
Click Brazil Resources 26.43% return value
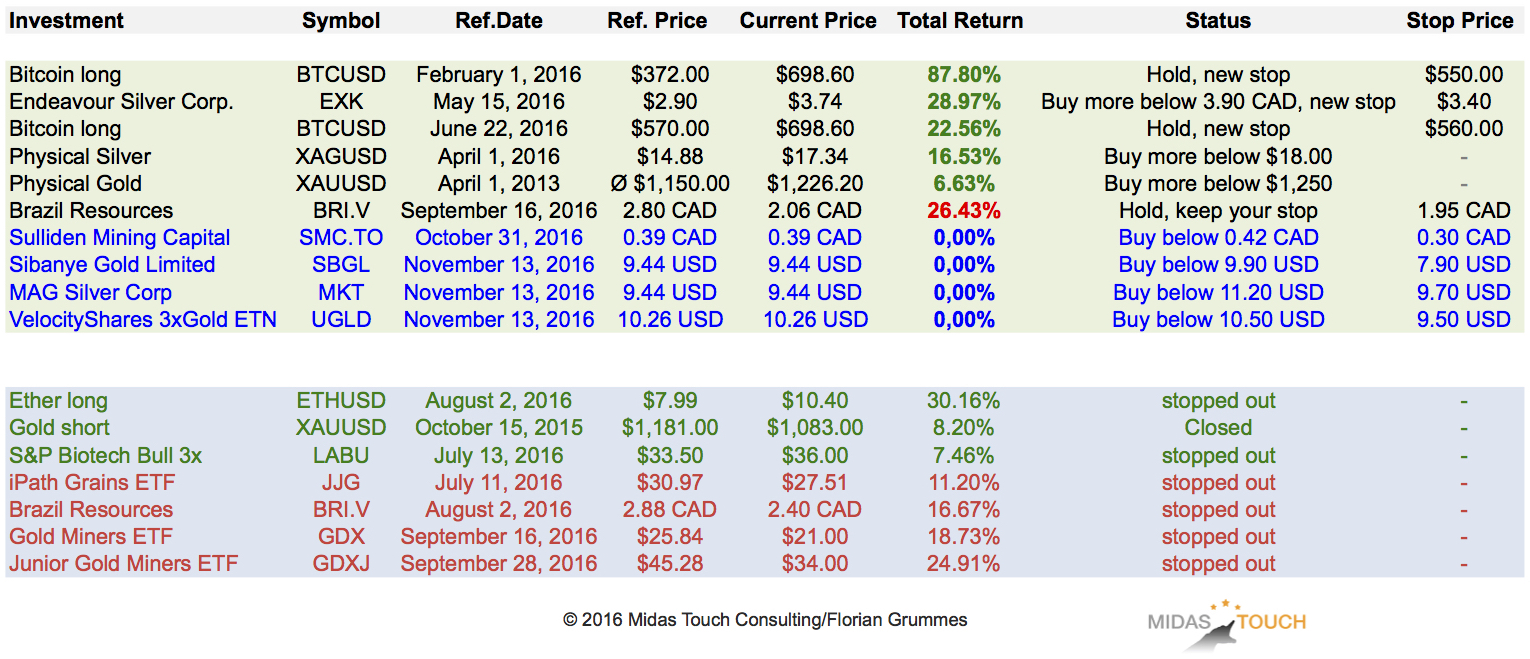(x=964, y=211)
